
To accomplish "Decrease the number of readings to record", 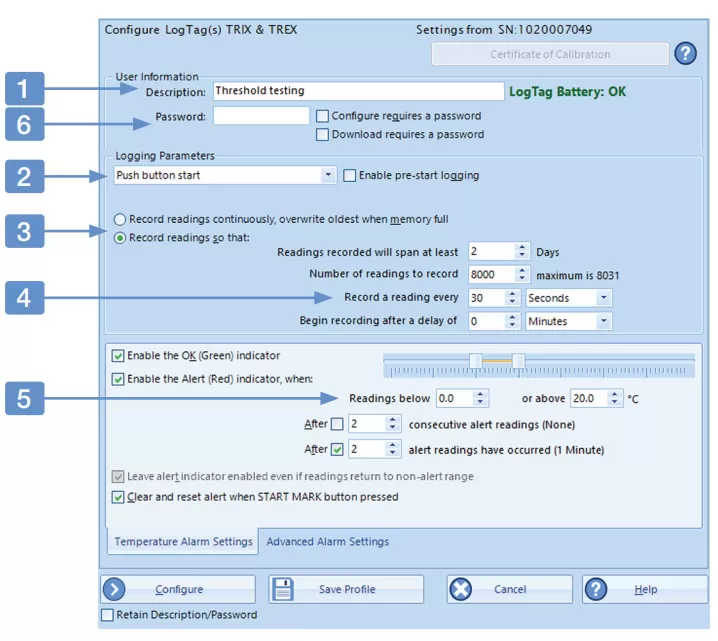I will click(x=522, y=278).
